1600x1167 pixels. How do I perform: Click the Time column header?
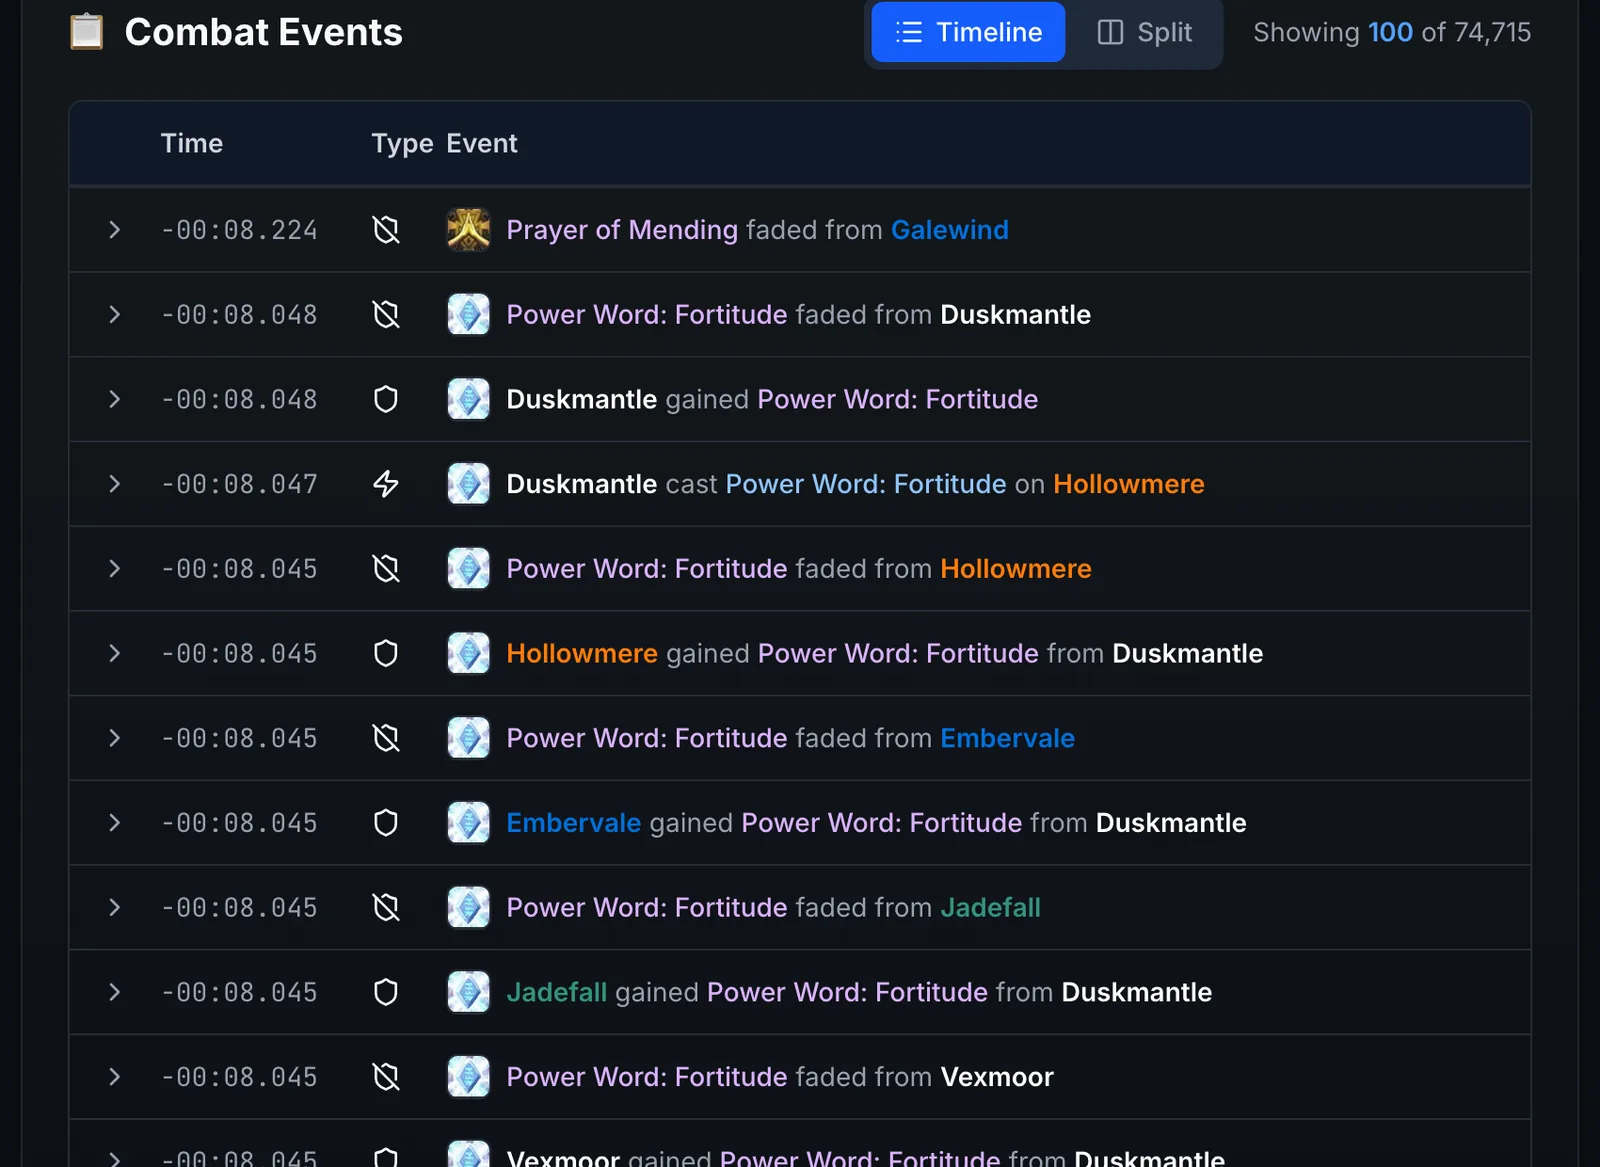point(192,143)
